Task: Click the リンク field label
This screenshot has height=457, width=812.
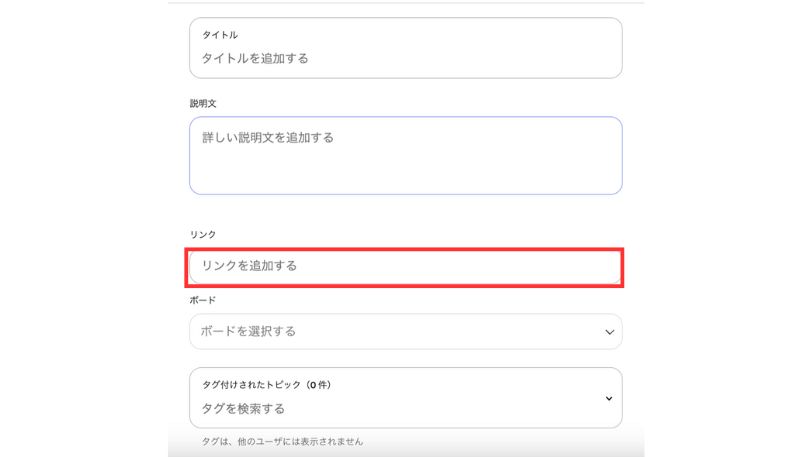Action: click(x=203, y=234)
